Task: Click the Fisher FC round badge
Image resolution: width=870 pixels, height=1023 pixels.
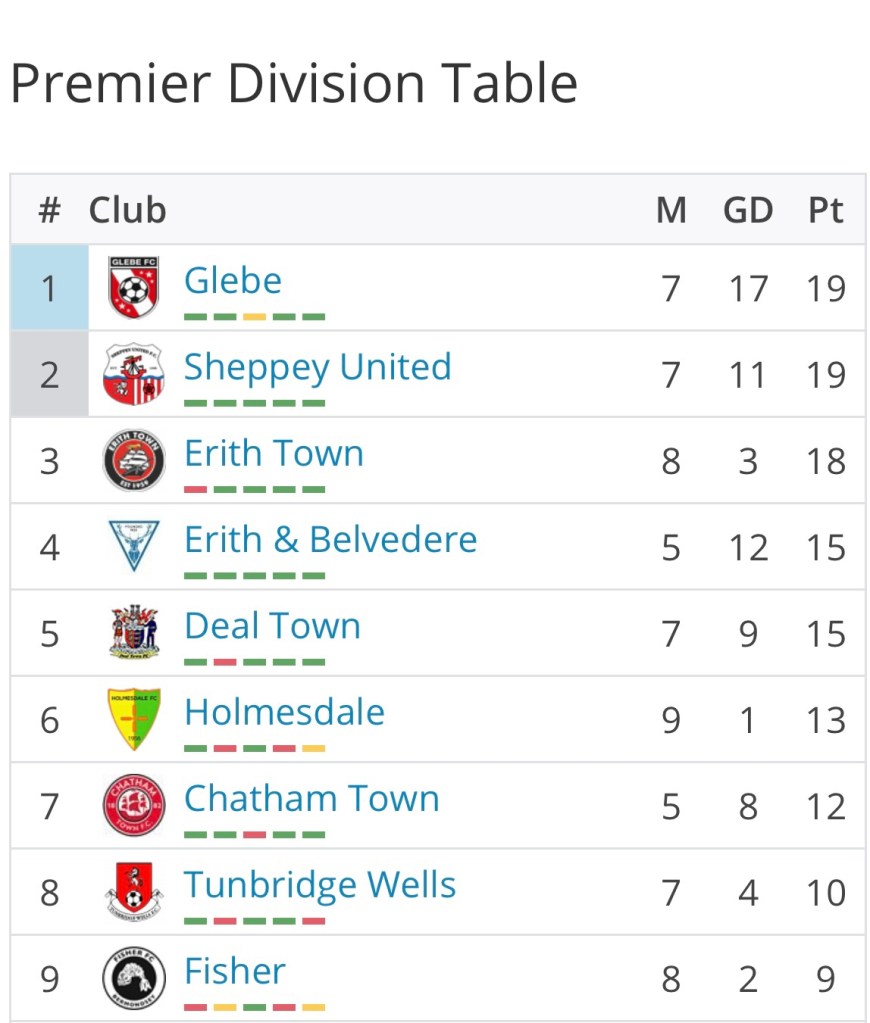Action: tap(134, 976)
